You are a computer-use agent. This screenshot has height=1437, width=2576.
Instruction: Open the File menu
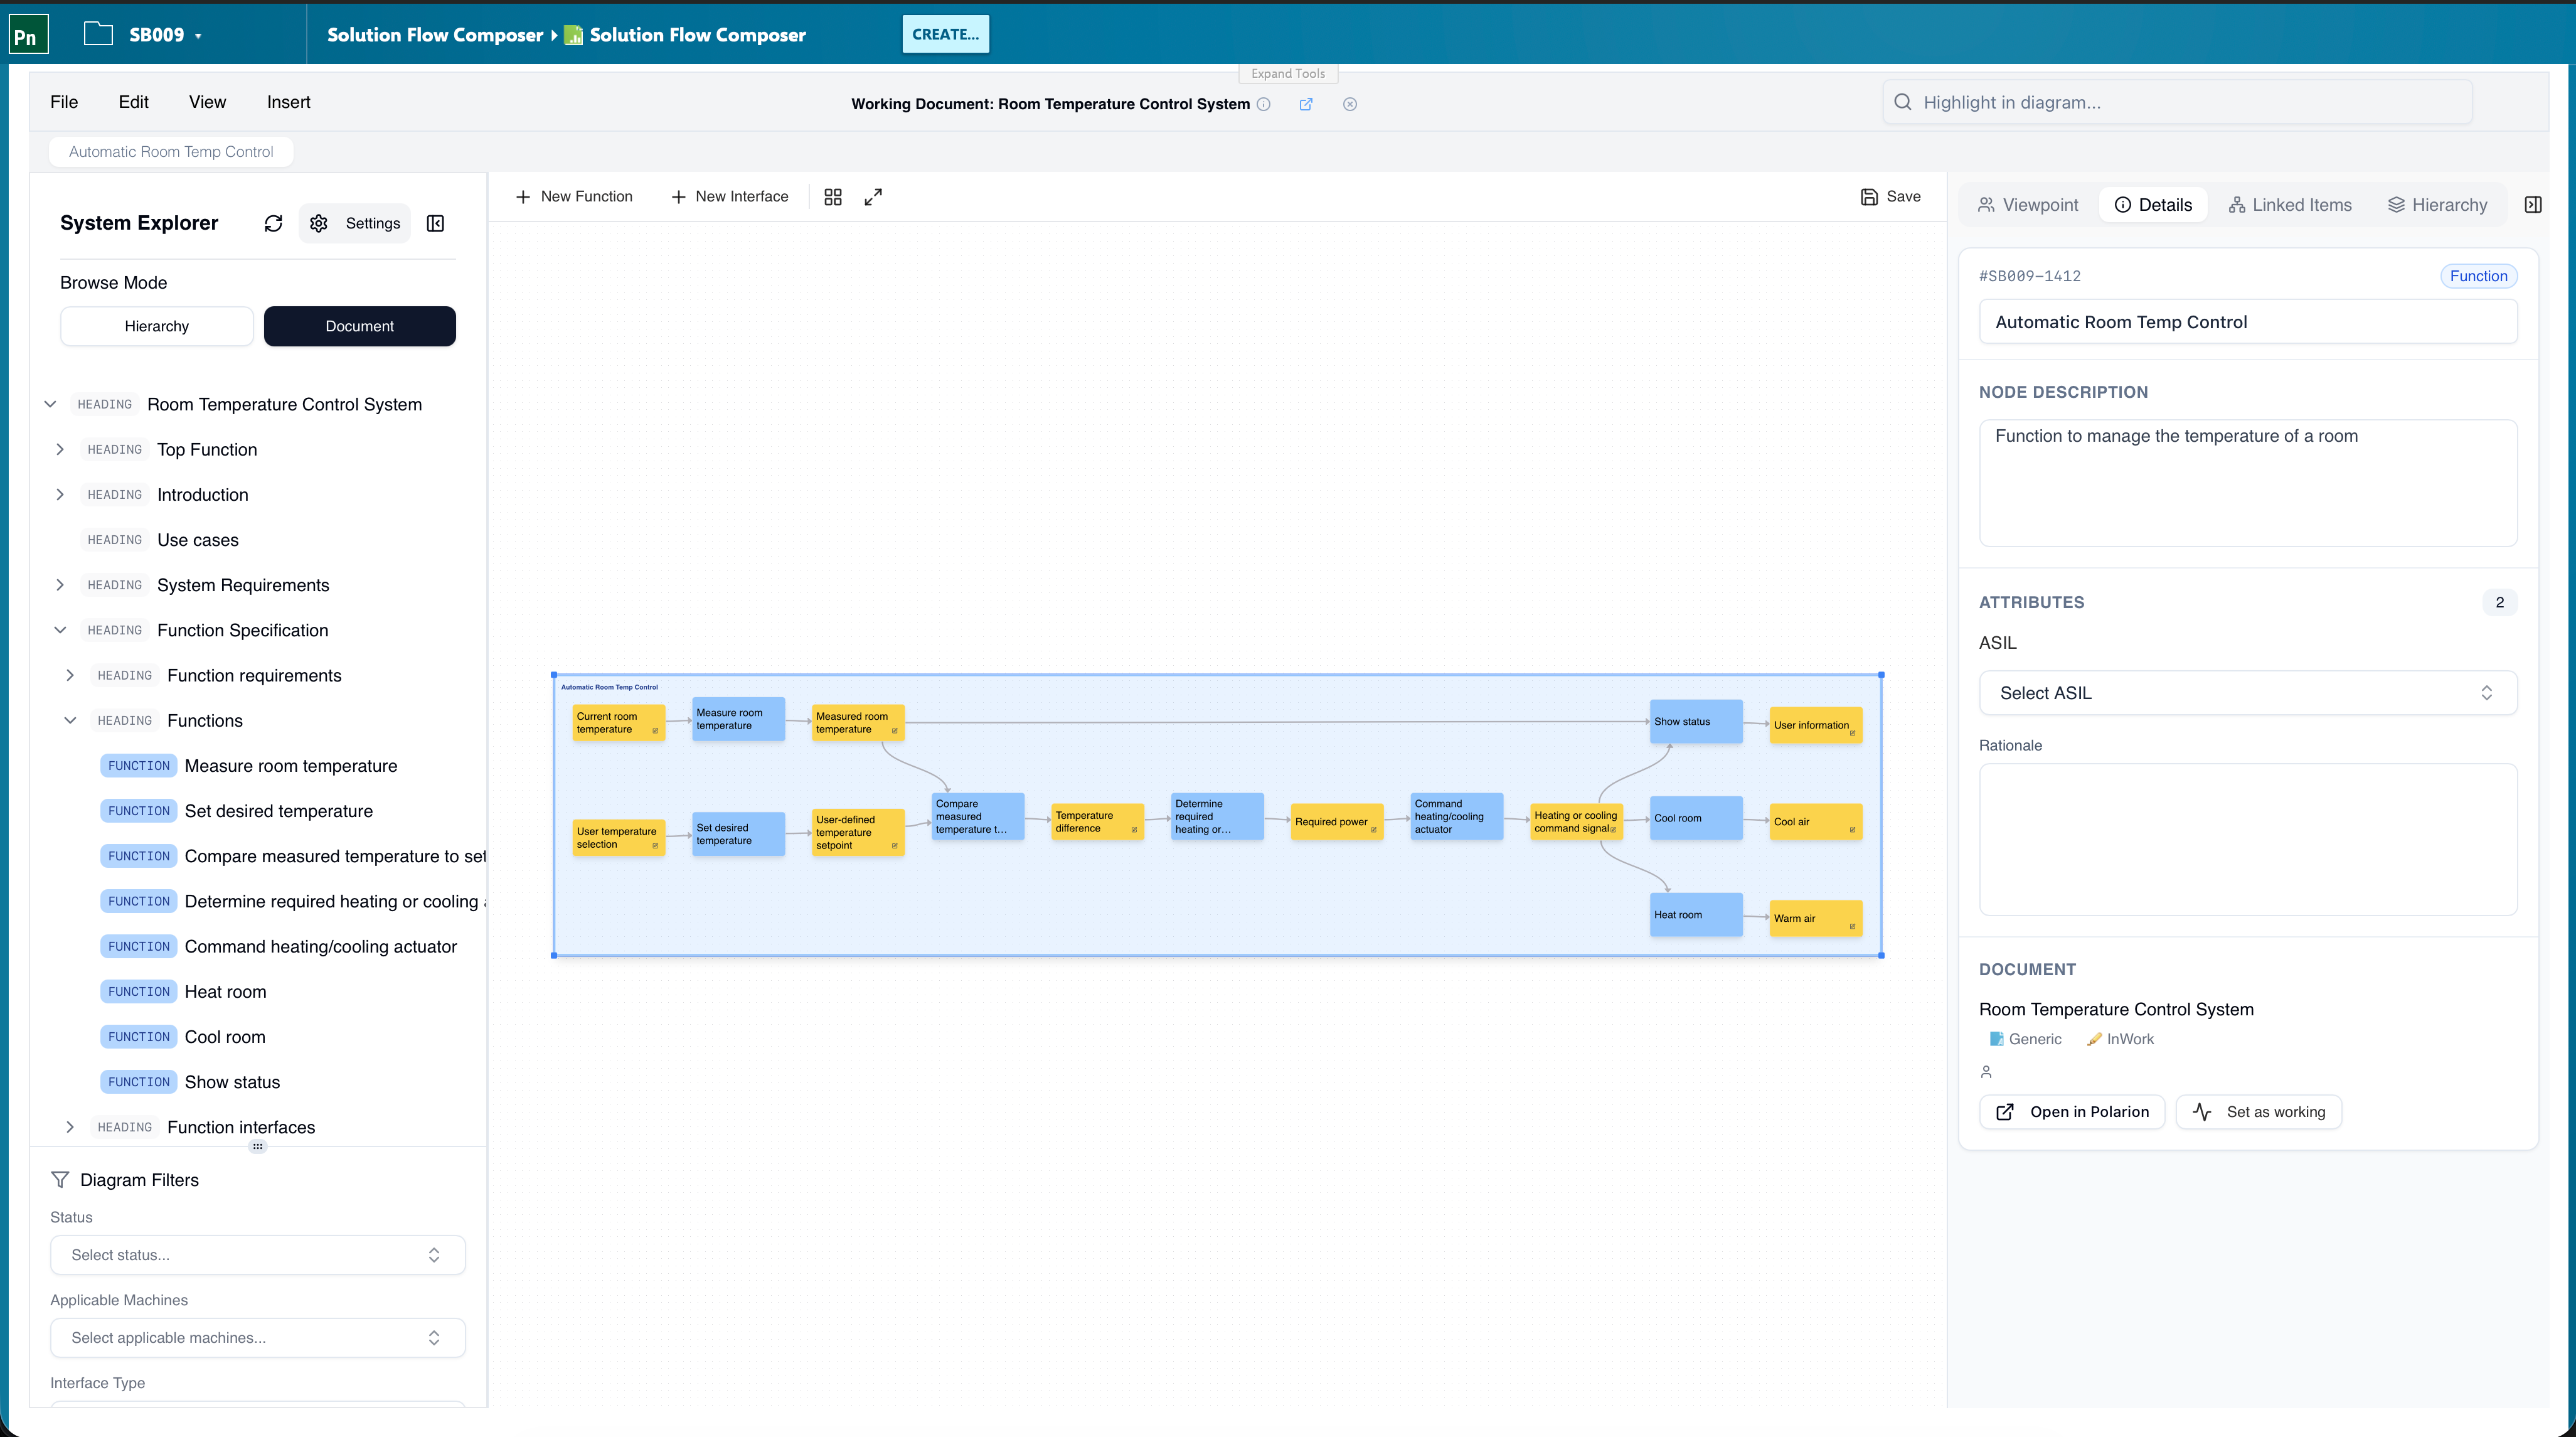click(64, 102)
